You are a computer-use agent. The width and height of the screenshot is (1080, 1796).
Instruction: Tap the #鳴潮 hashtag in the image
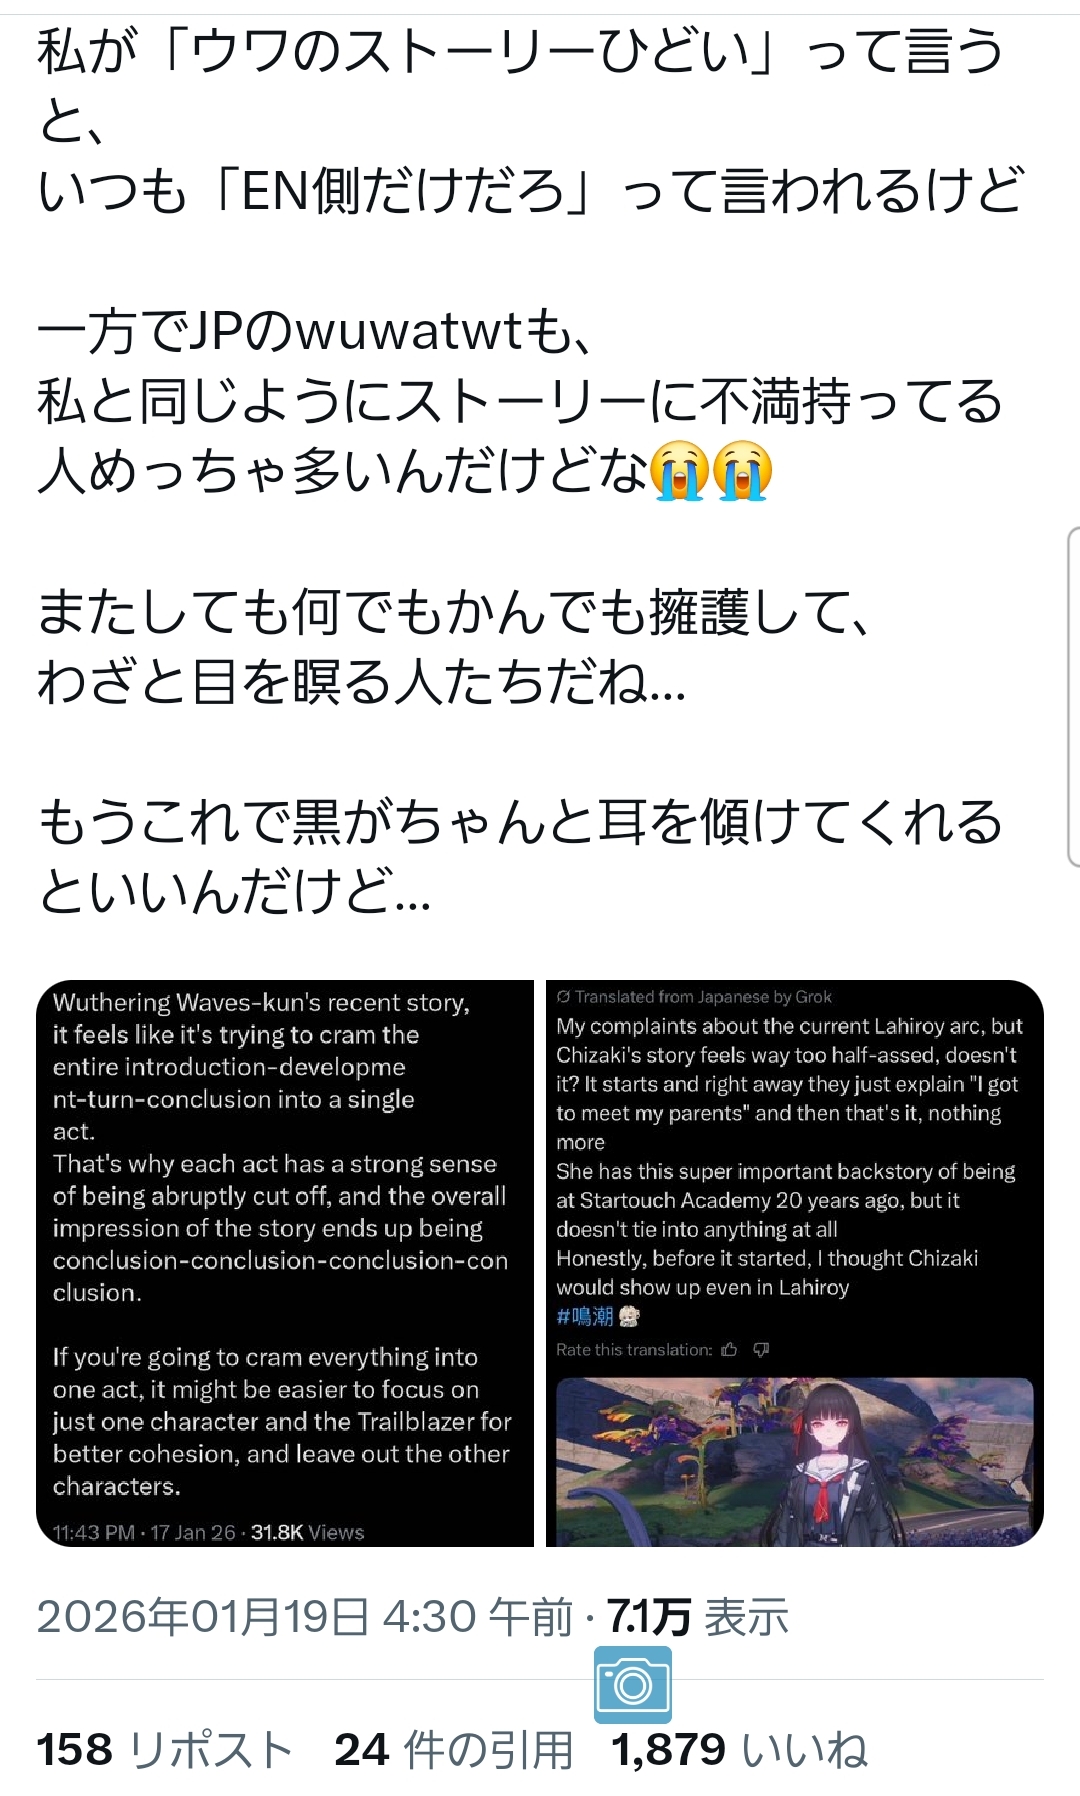(x=585, y=1316)
